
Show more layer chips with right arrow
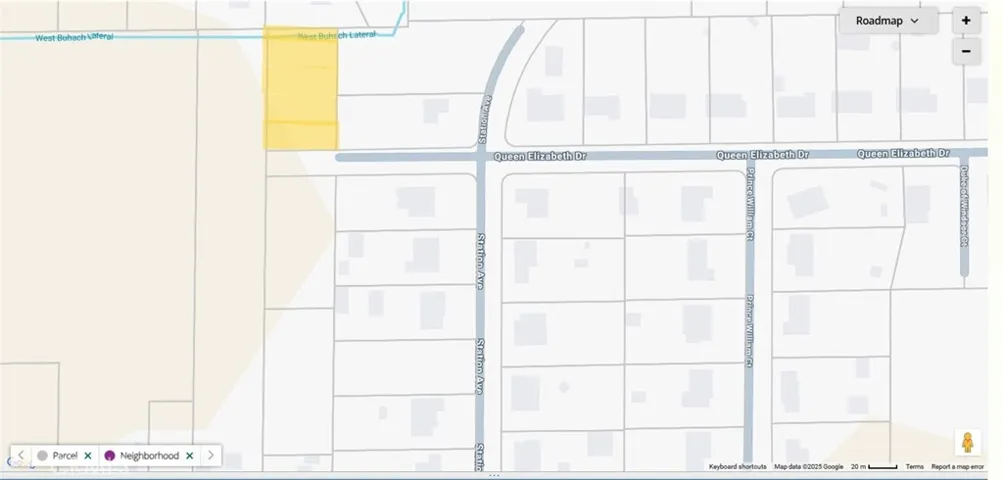(210, 456)
